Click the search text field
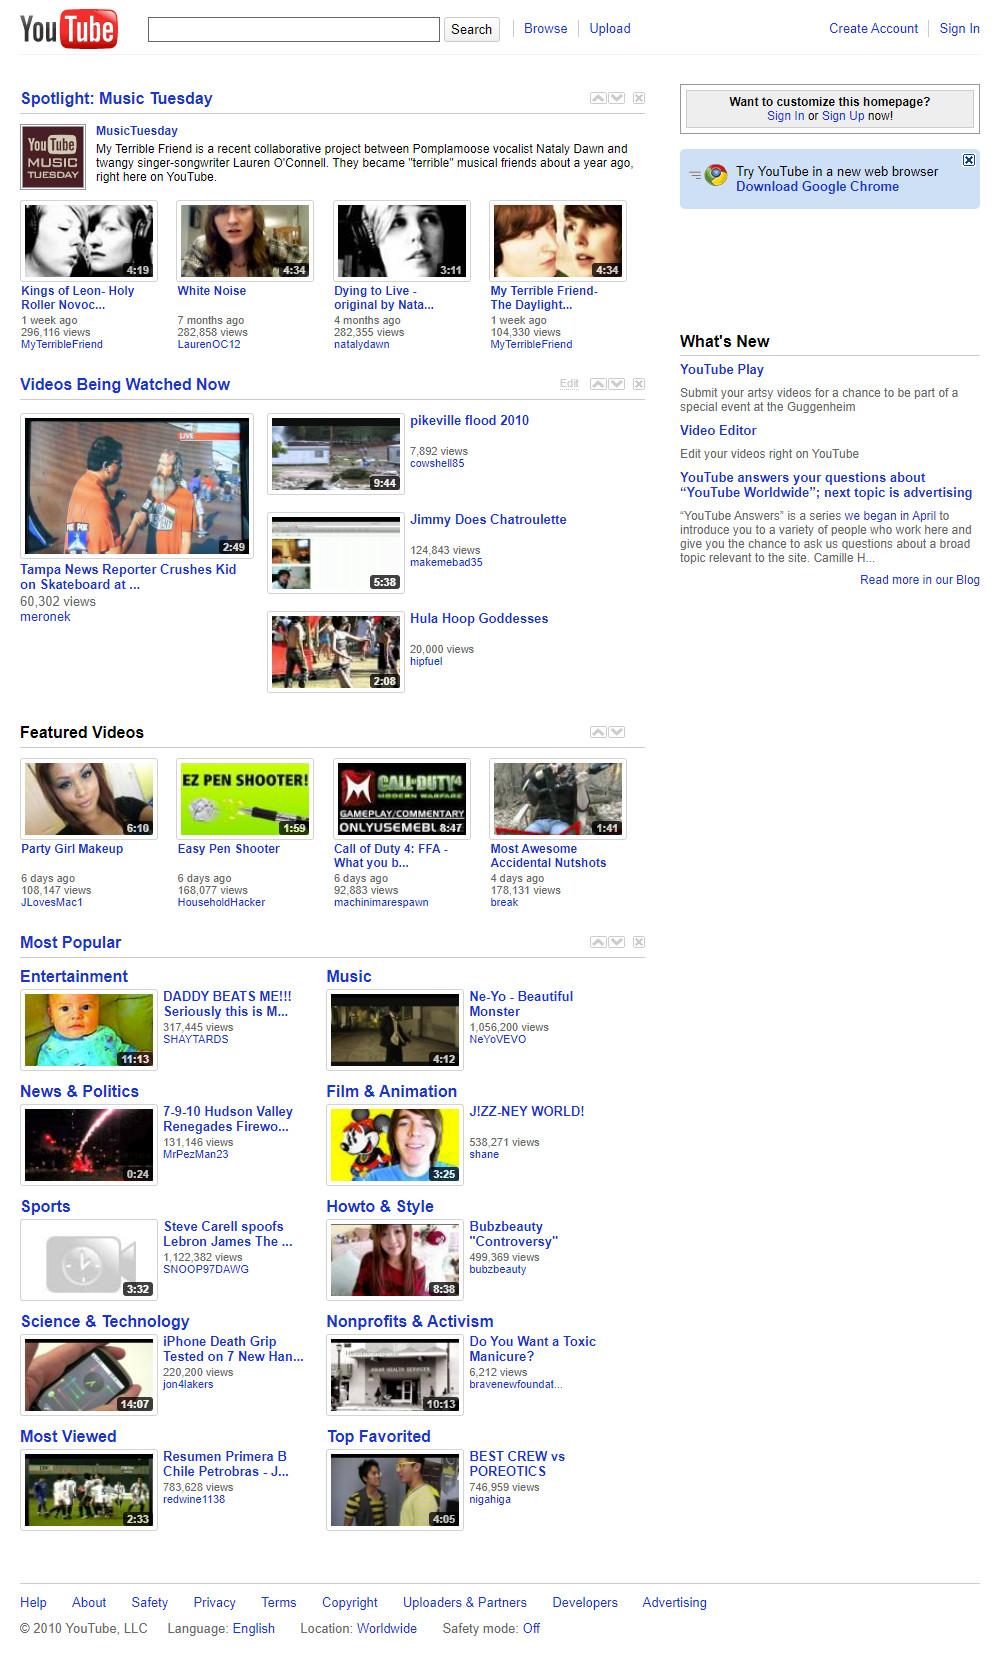Viewport: 1000px width, 1660px height. 294,29
